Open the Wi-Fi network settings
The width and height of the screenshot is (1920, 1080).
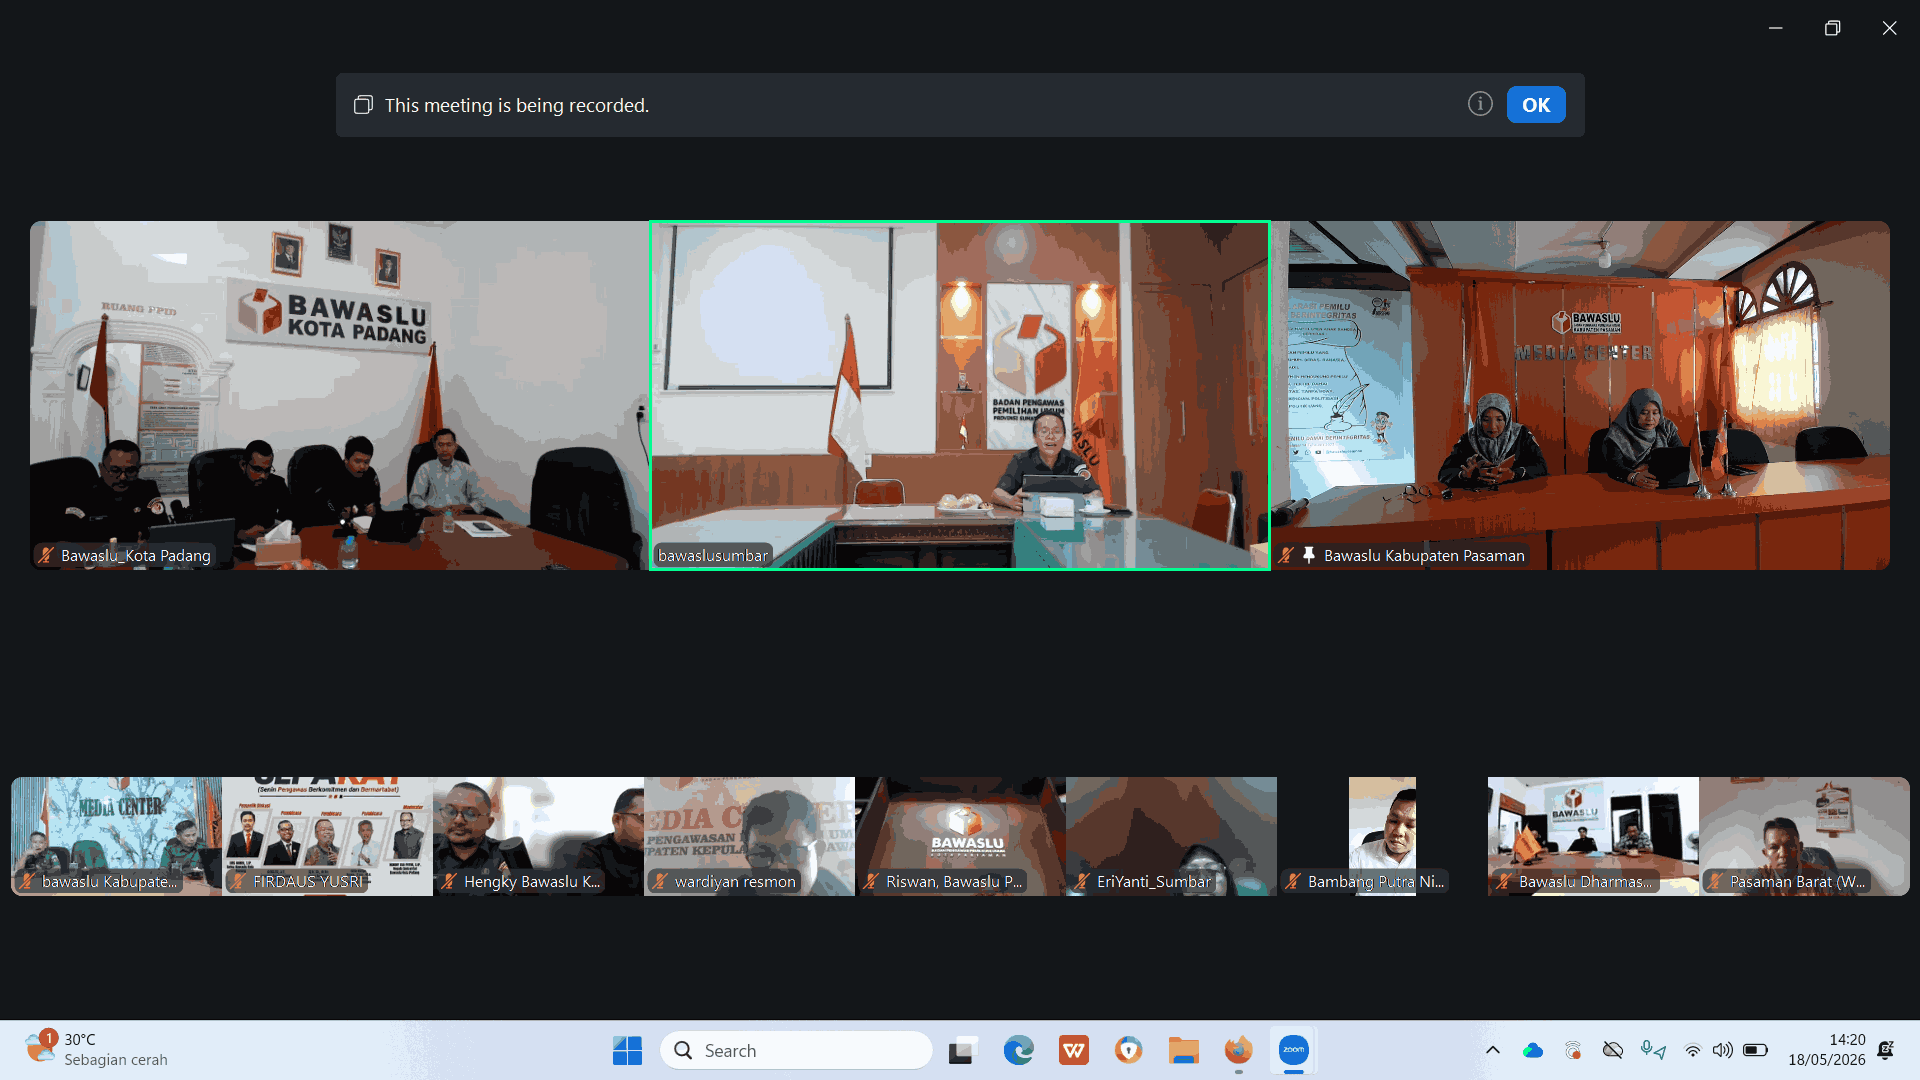(1692, 1050)
